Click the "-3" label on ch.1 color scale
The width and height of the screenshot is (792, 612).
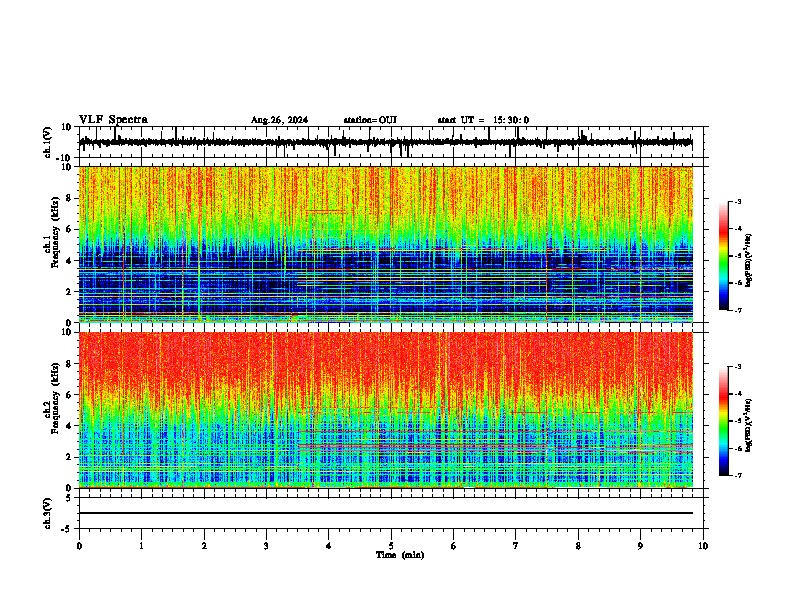738,201
